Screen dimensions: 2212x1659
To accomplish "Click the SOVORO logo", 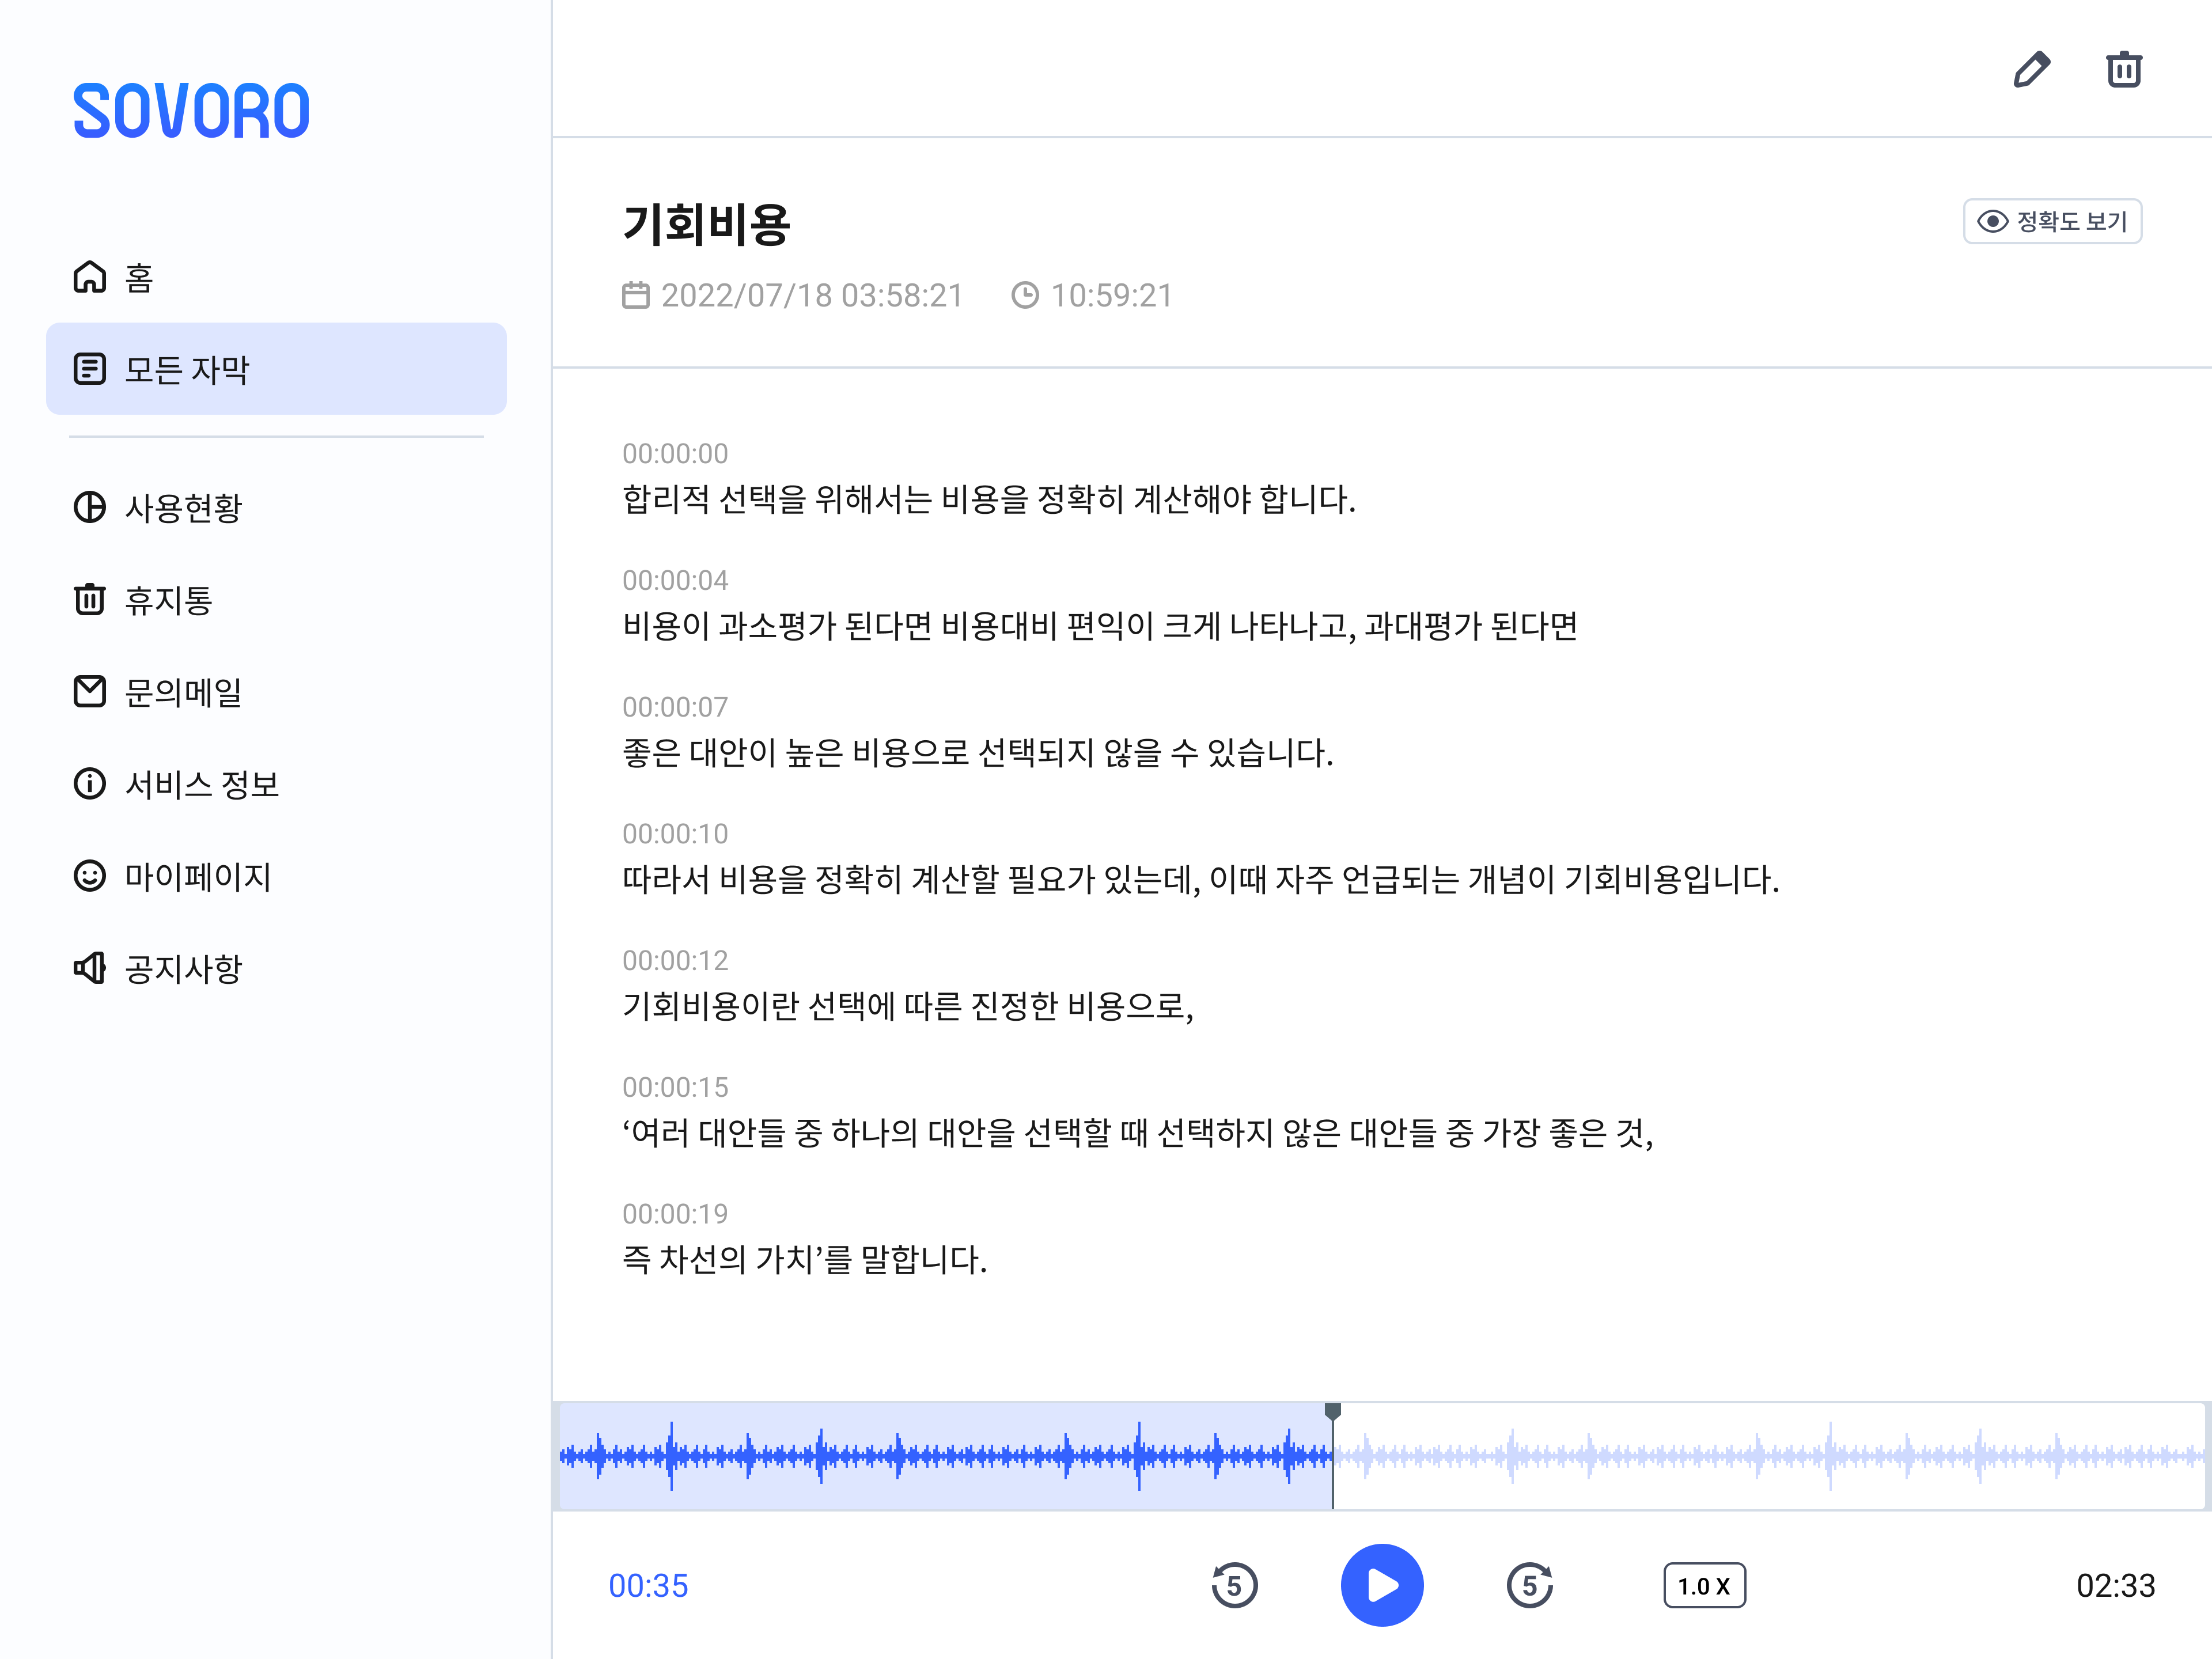I will (x=191, y=111).
